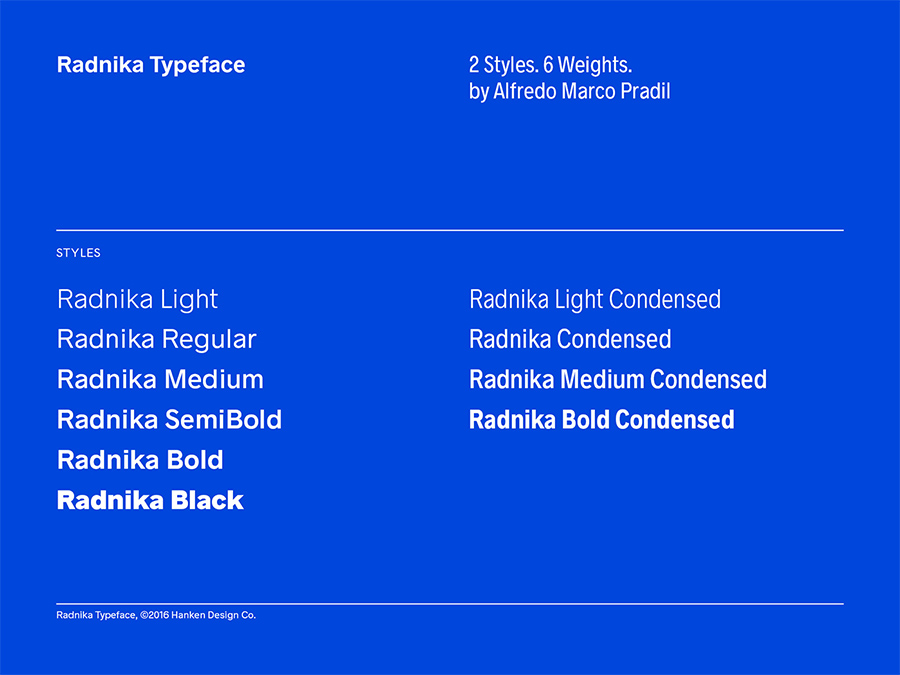Viewport: 900px width, 675px height.
Task: Click the Radnika Typeface heading
Action: pyautogui.click(x=151, y=65)
